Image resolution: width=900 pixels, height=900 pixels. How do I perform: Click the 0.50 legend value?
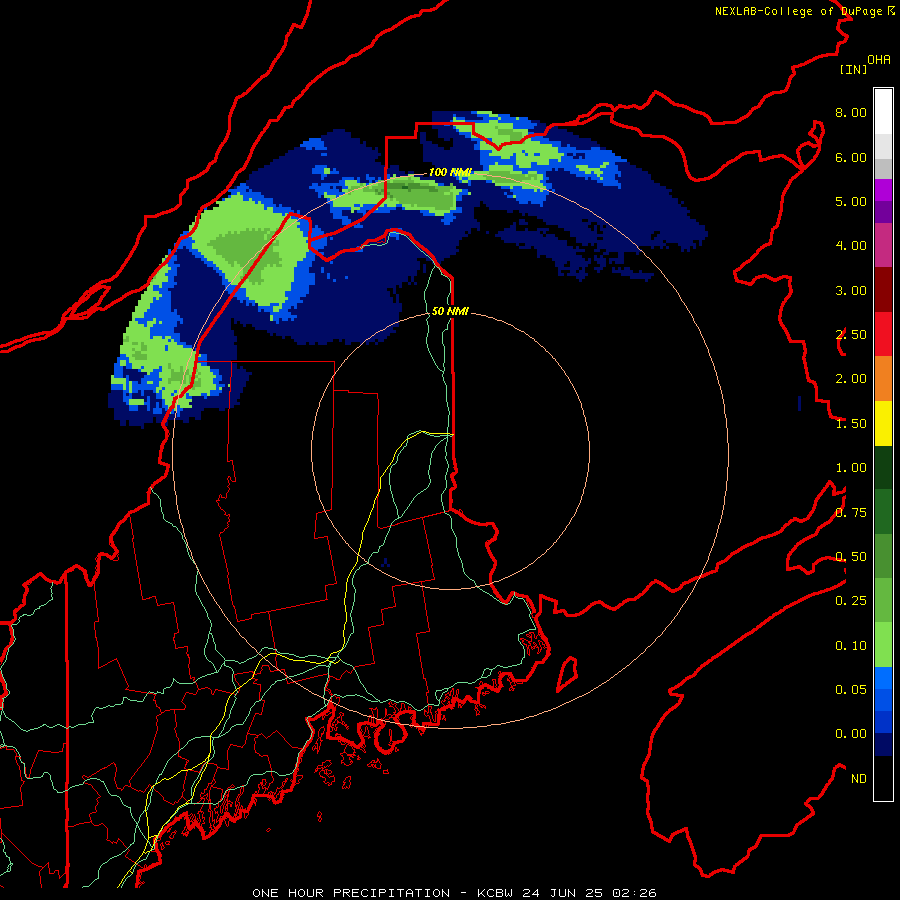(x=851, y=557)
